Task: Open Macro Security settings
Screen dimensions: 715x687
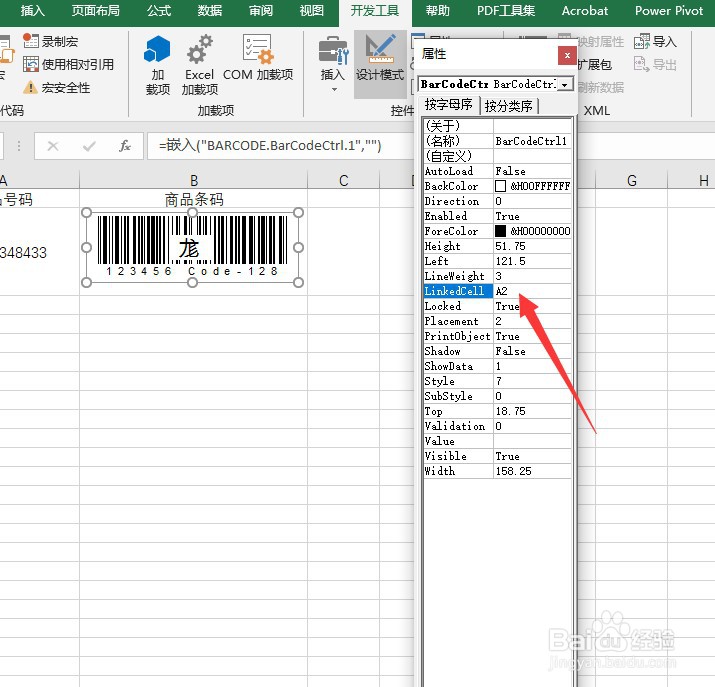Action: coord(57,87)
